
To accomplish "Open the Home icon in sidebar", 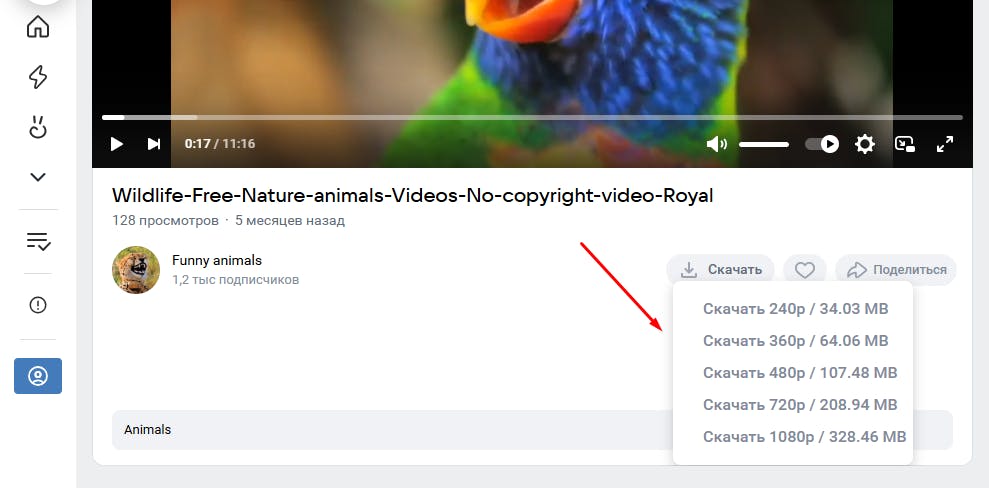I will pyautogui.click(x=38, y=27).
